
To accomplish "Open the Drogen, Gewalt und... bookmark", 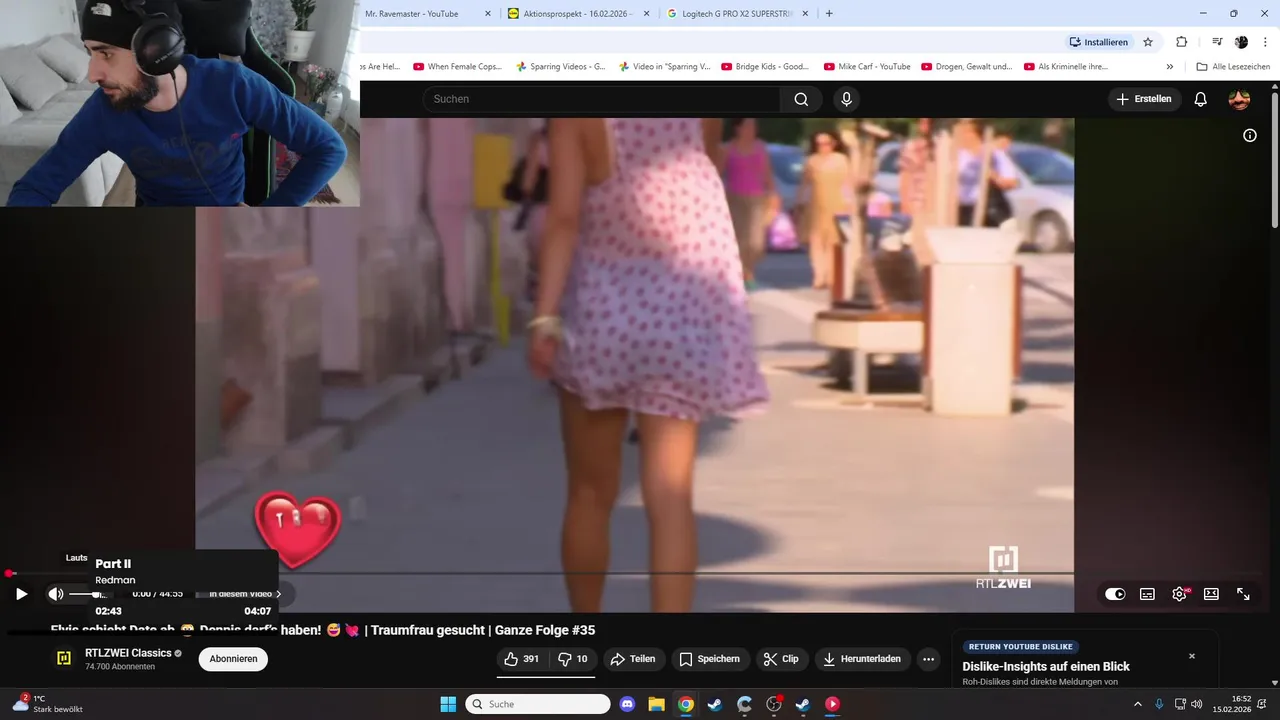I will tap(967, 67).
